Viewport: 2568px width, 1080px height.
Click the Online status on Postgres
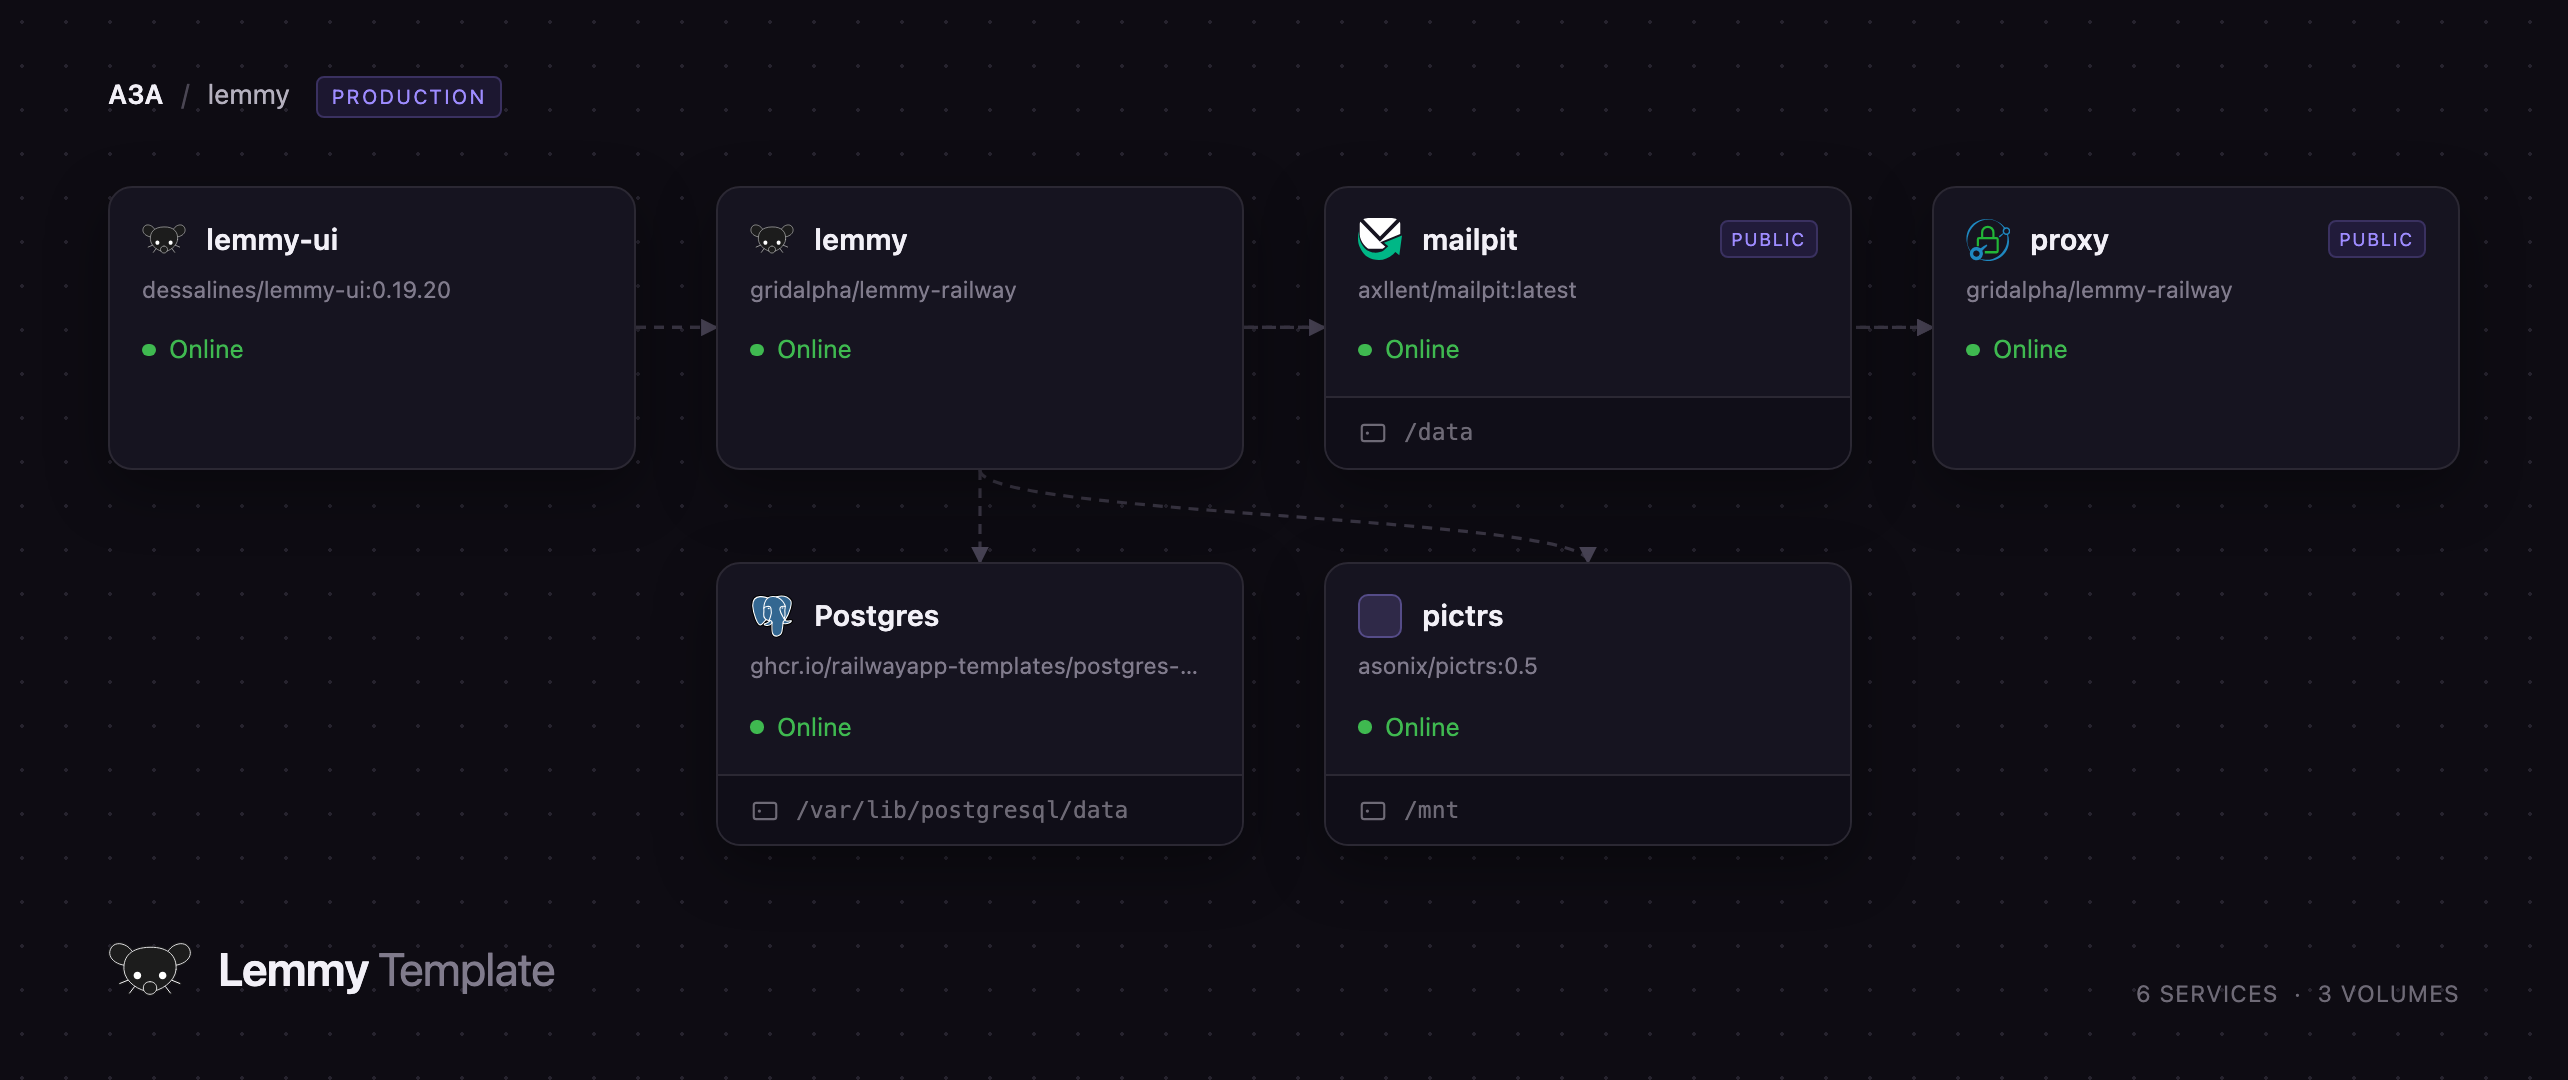click(814, 727)
